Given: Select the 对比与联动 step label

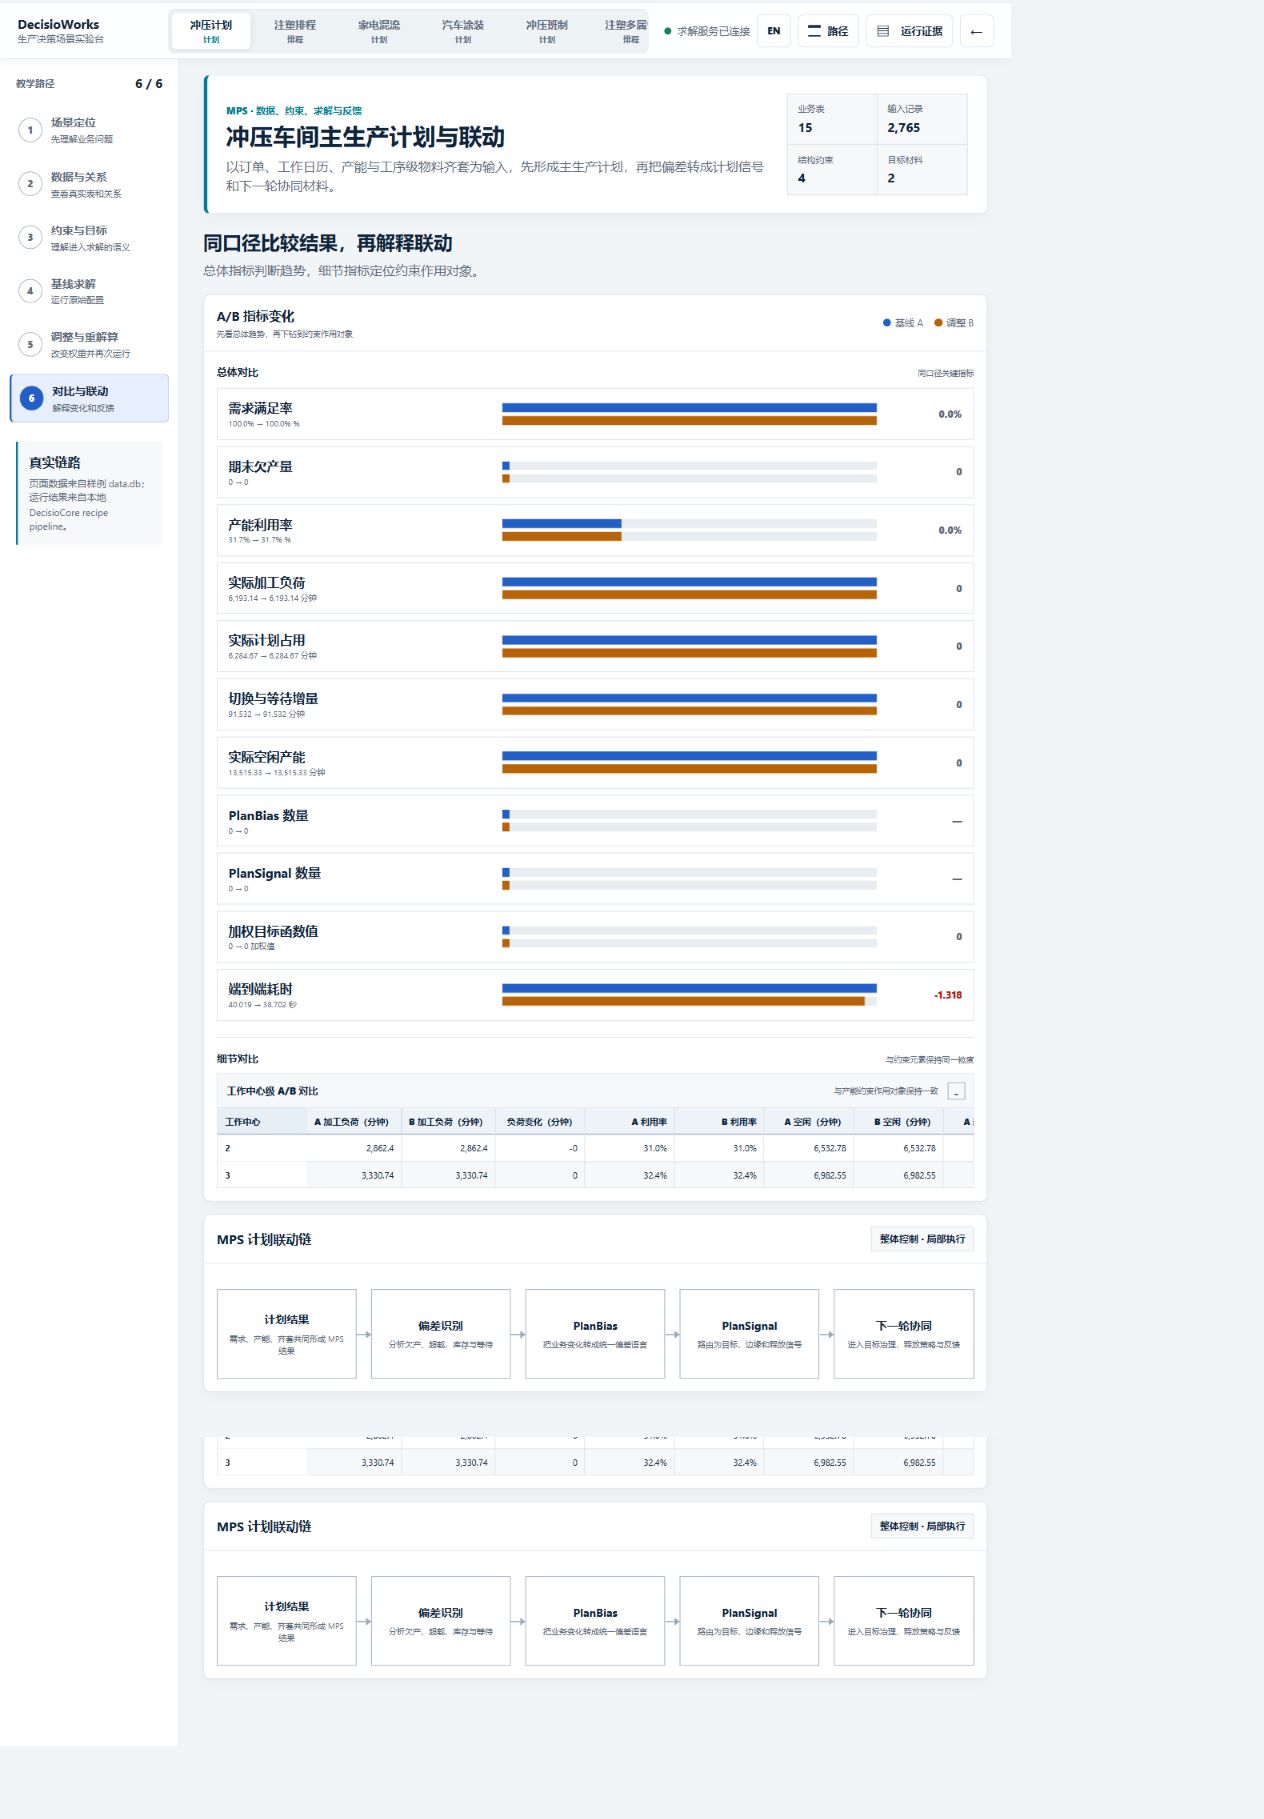Looking at the screenshot, I should (80, 392).
